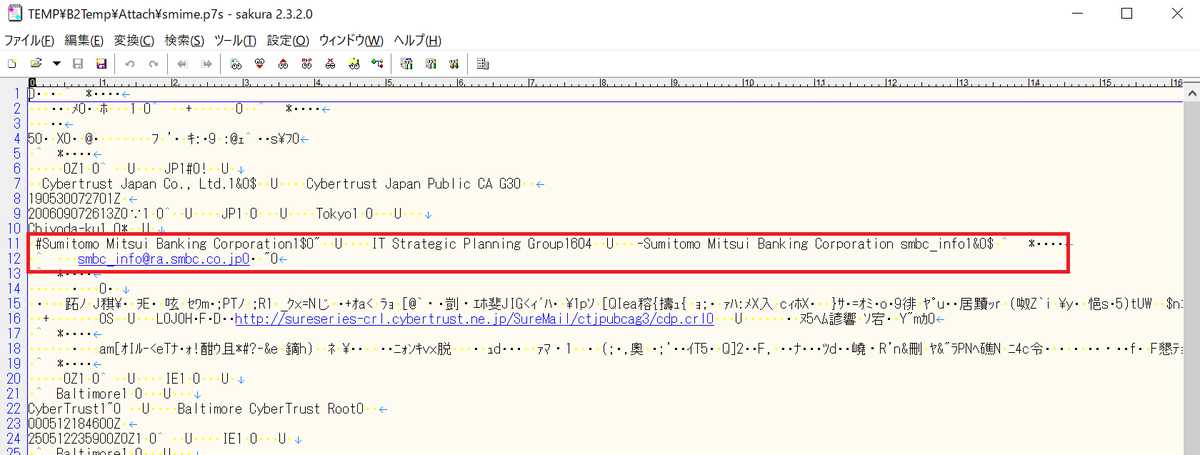Screen dimensions: 1200x455
Task: Click line number 11 in gutter
Action: pyautogui.click(x=14, y=243)
